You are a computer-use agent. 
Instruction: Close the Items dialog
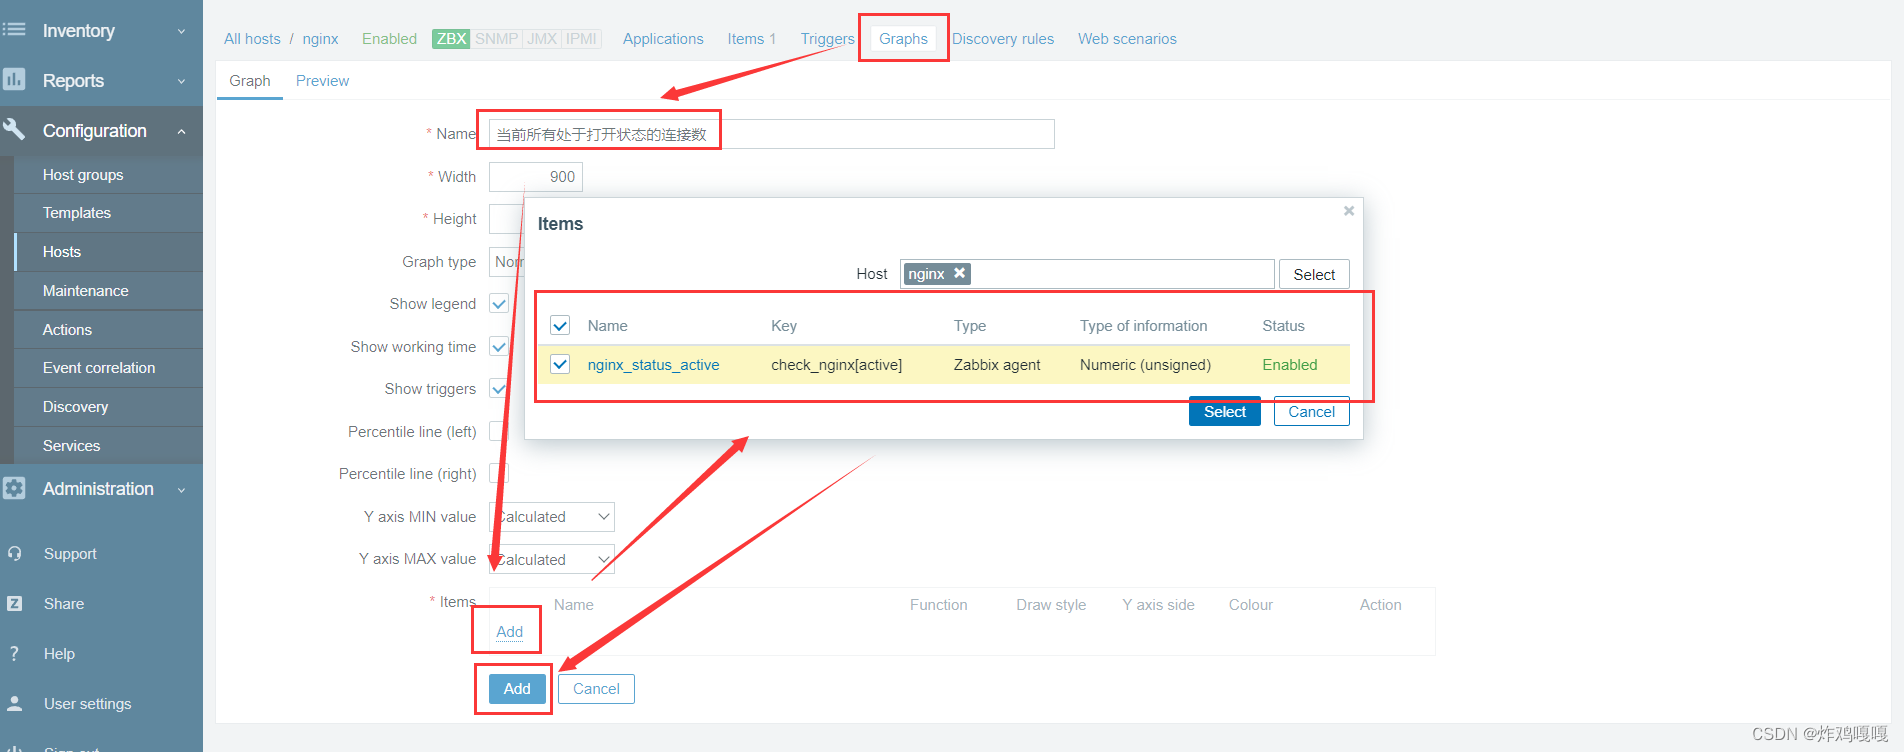pyautogui.click(x=1349, y=211)
